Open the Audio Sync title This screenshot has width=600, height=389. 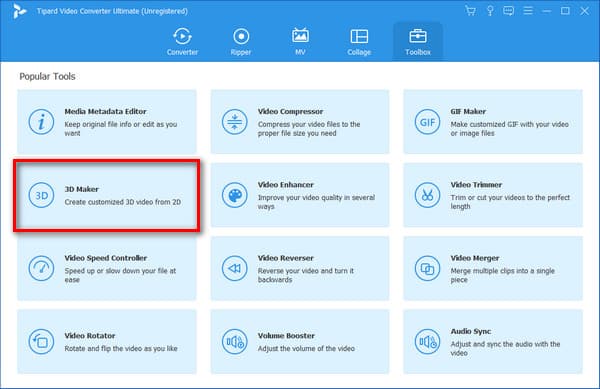[471, 332]
